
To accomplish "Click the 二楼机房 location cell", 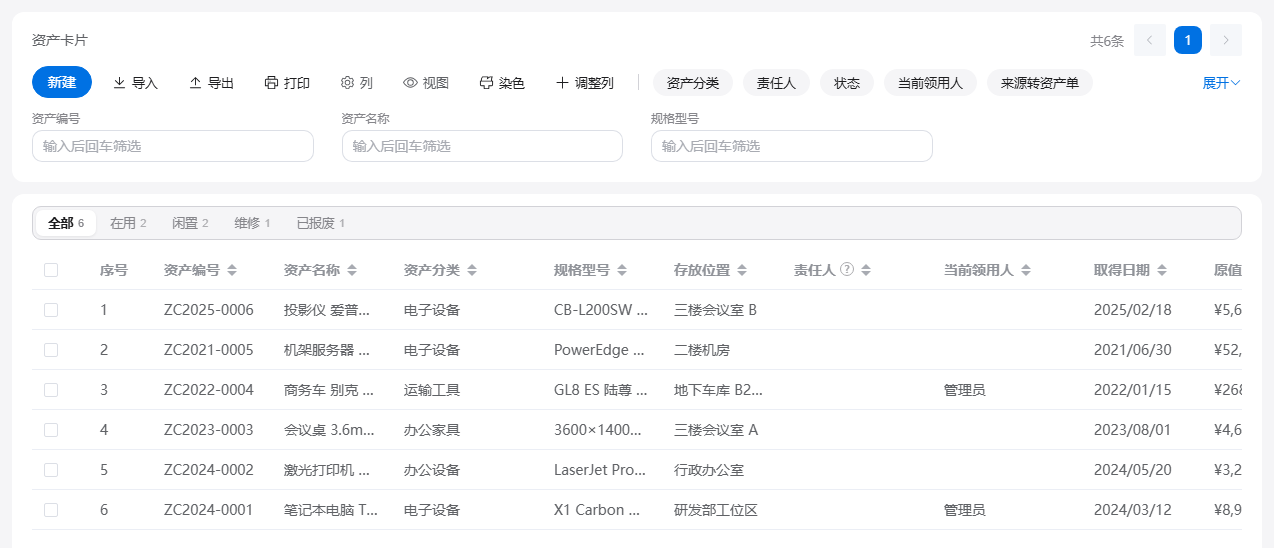I will (702, 350).
